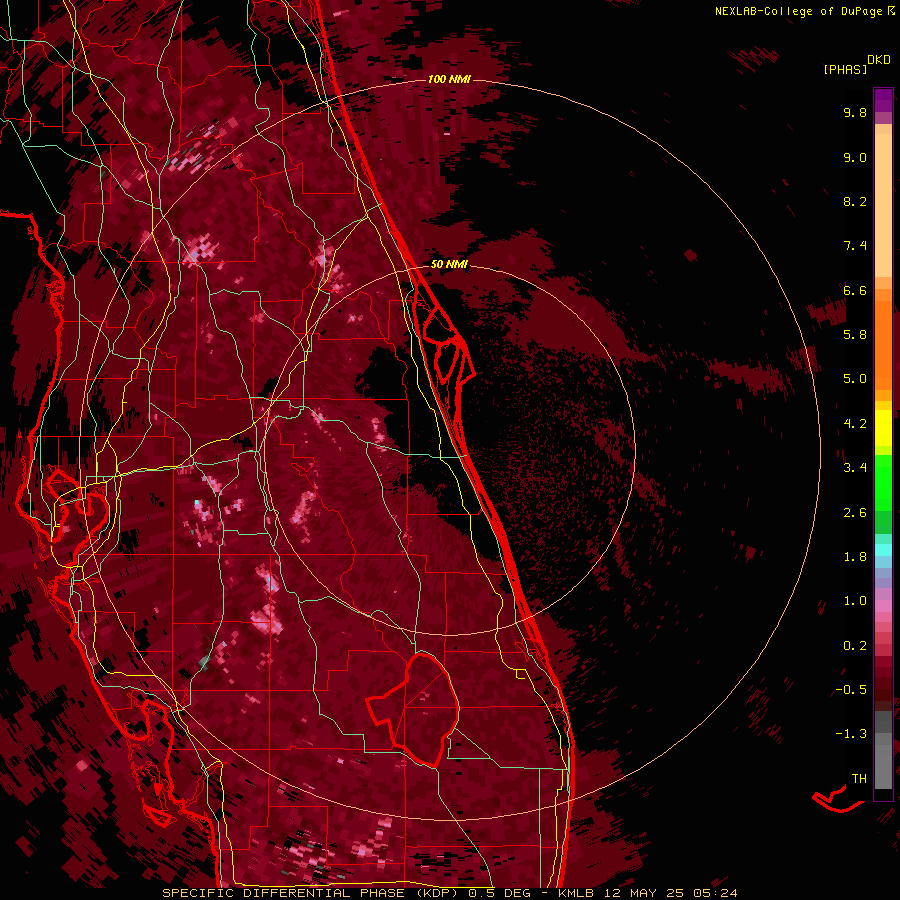
Task: Pick the cyan color bar segment
Action: point(883,550)
